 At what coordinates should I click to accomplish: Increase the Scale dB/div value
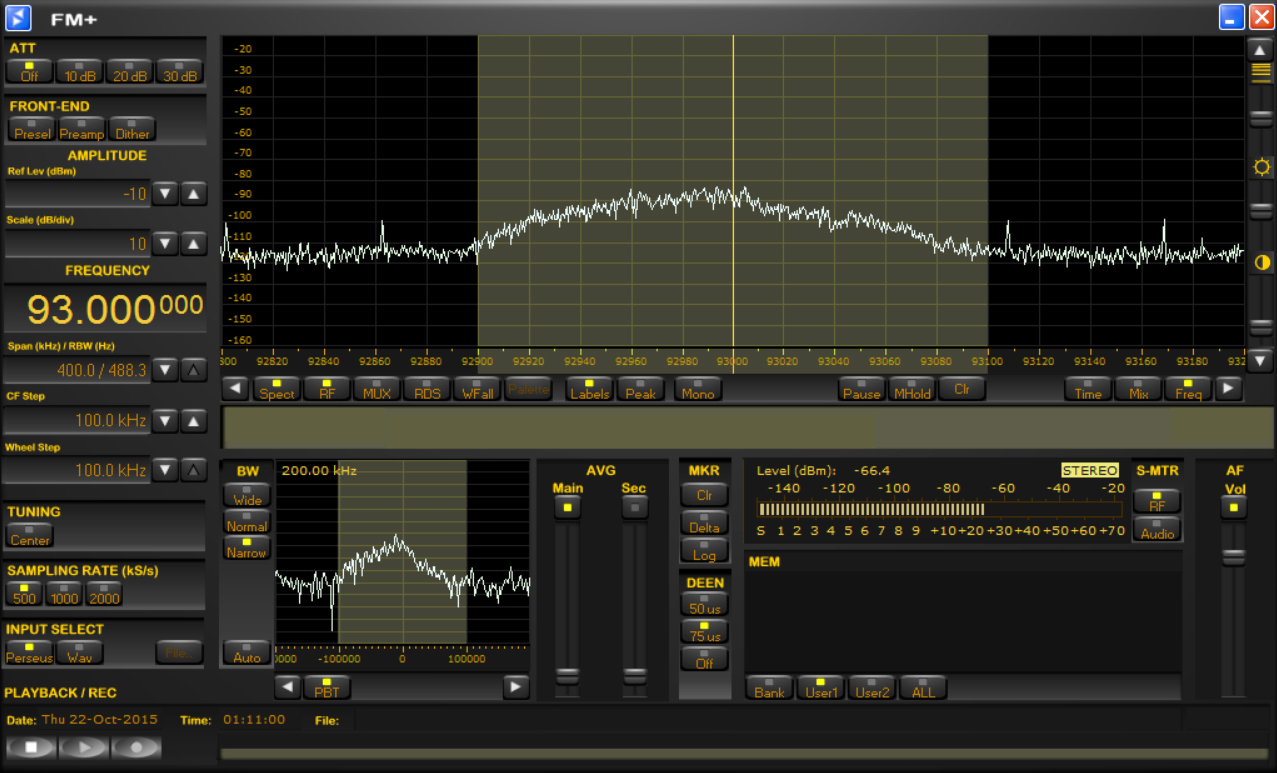(x=194, y=243)
